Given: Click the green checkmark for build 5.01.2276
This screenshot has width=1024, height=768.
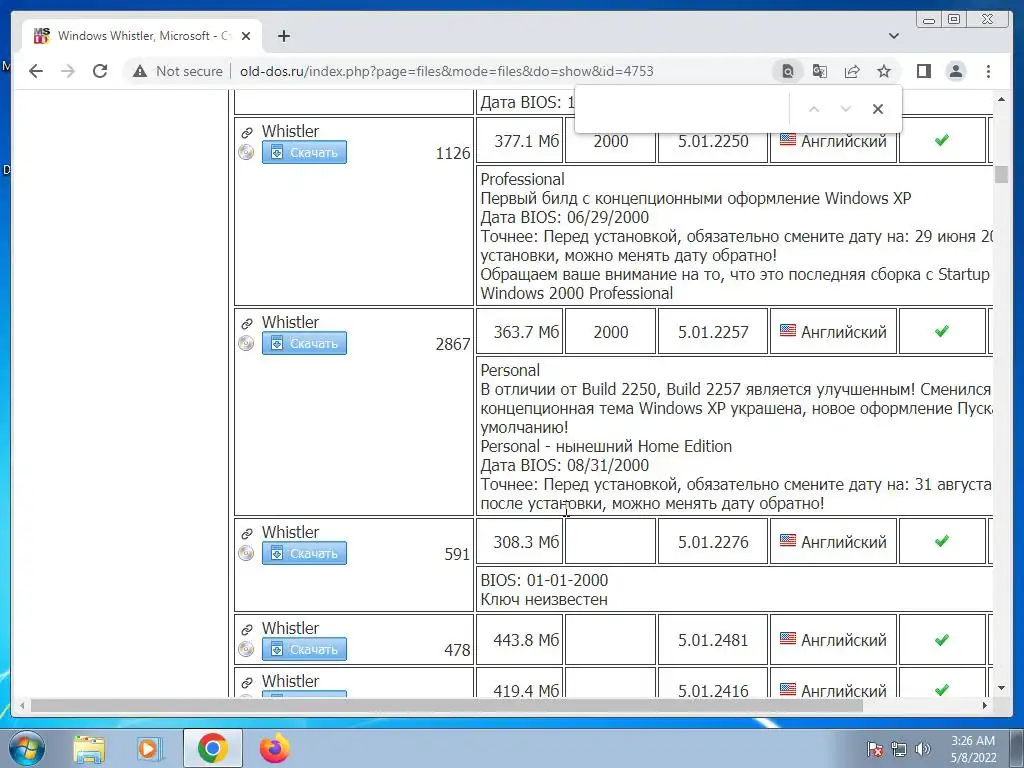Looking at the screenshot, I should click(942, 541).
